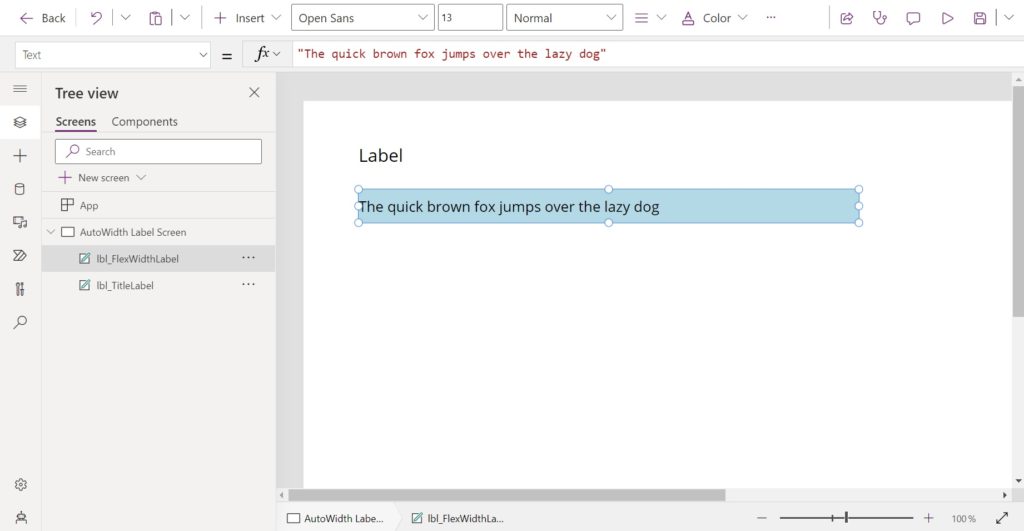Switch to the Components tab
The width and height of the screenshot is (1024, 531).
(x=144, y=121)
